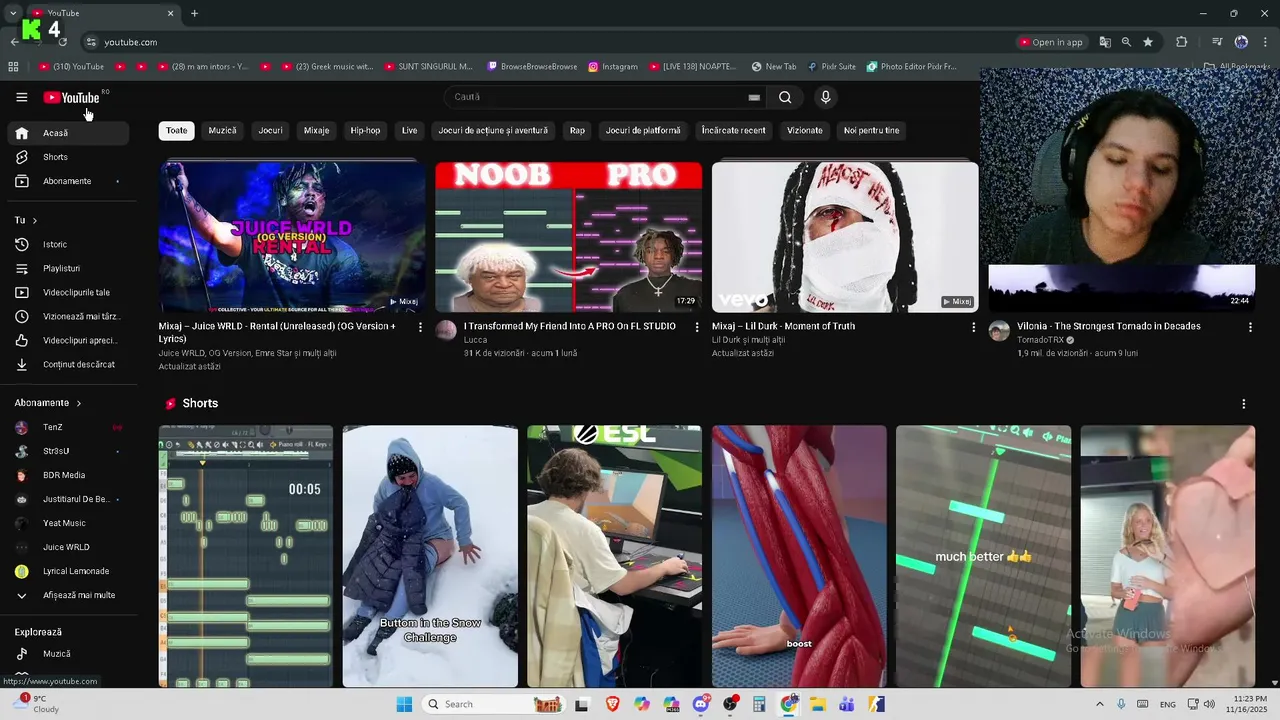The height and width of the screenshot is (720, 1280).
Task: Open Calculator from taskbar
Action: click(759, 704)
